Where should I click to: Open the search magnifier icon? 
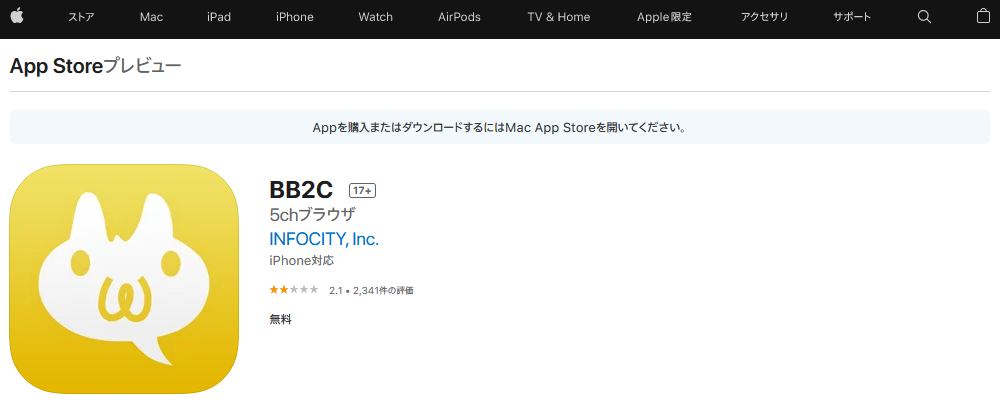(924, 17)
